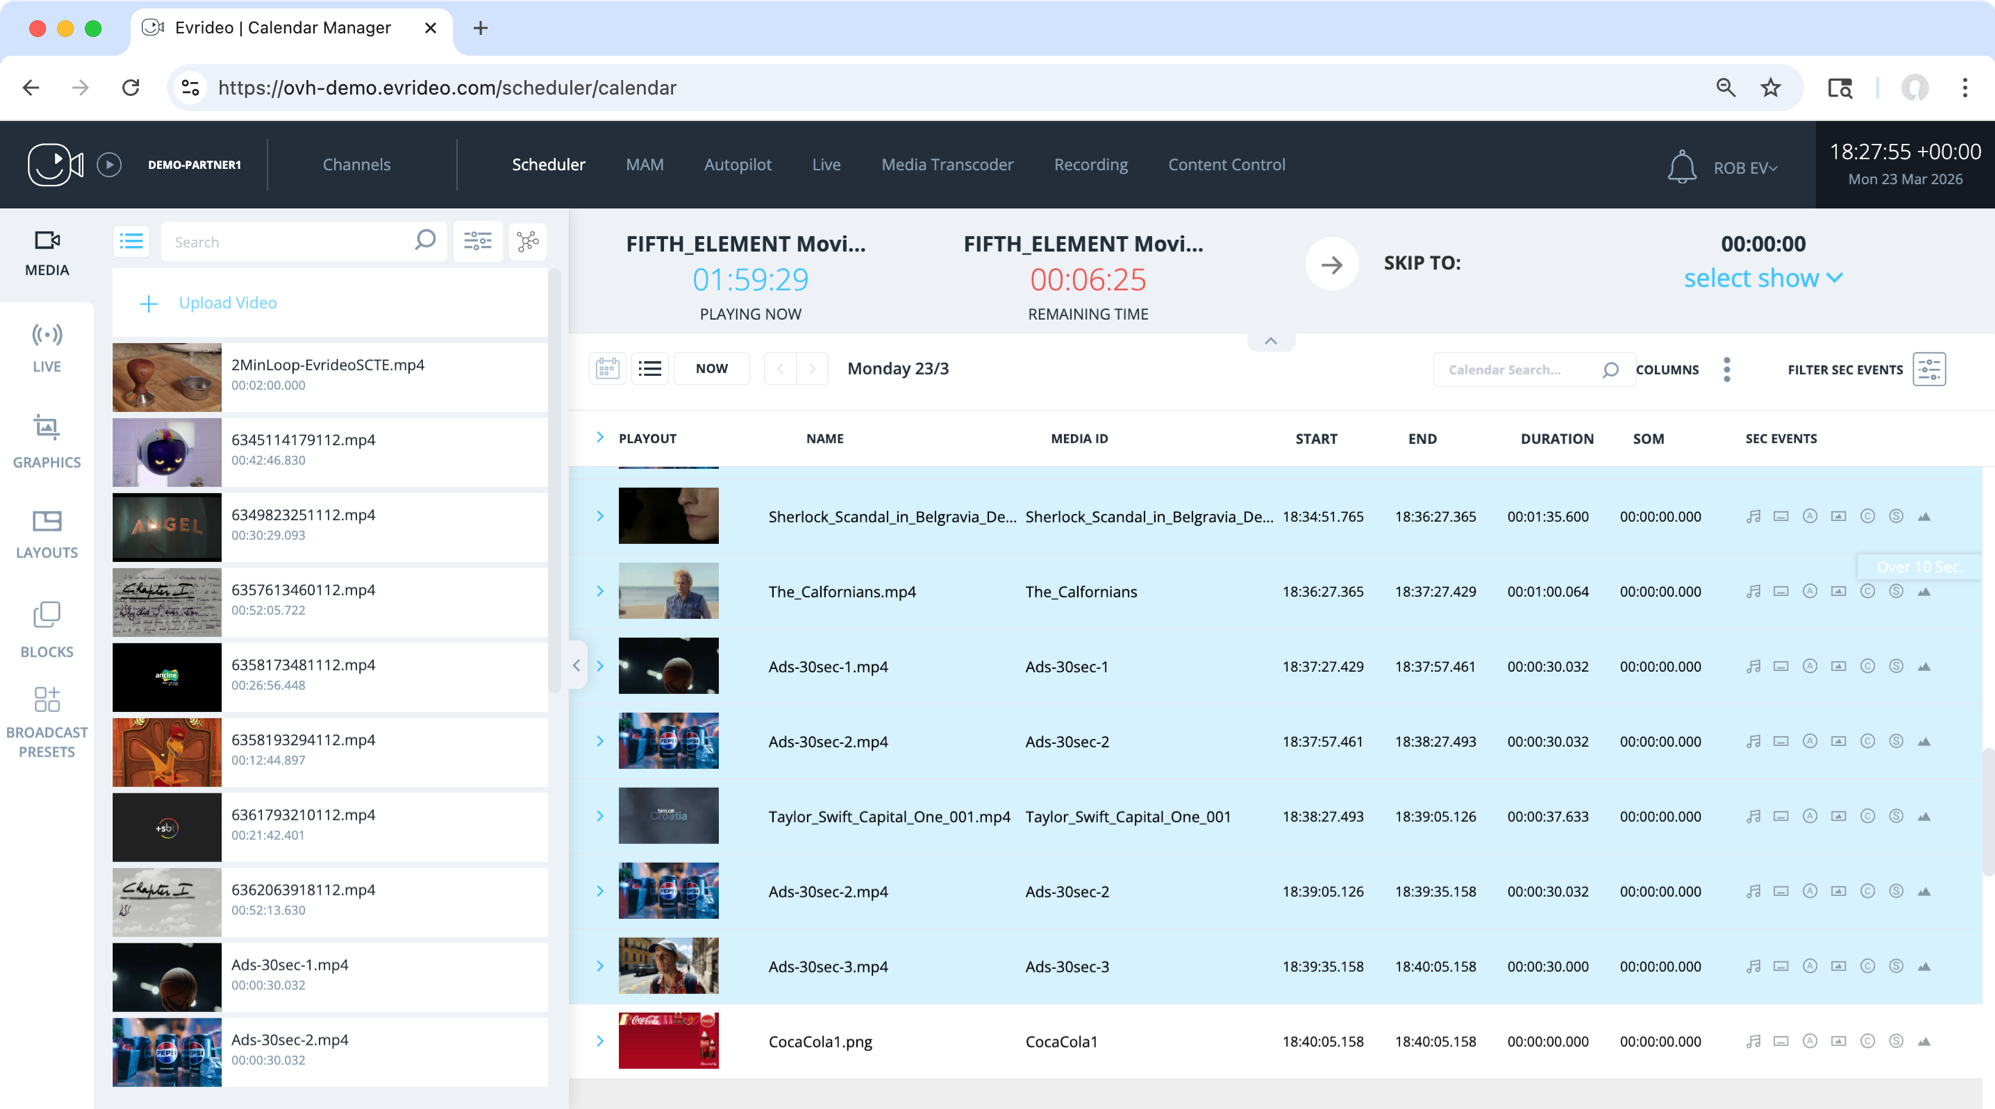
Task: Switch calendar to grid calendar view
Action: [607, 369]
